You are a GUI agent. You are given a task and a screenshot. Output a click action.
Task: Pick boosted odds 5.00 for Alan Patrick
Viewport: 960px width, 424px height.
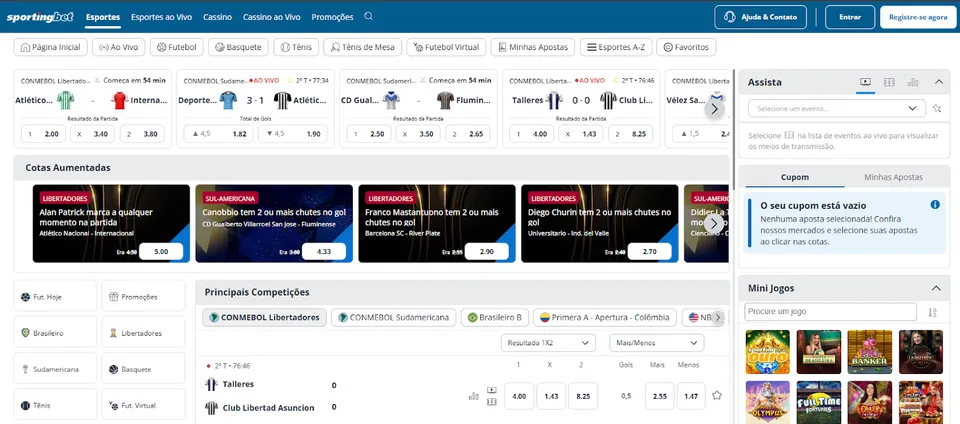(161, 251)
